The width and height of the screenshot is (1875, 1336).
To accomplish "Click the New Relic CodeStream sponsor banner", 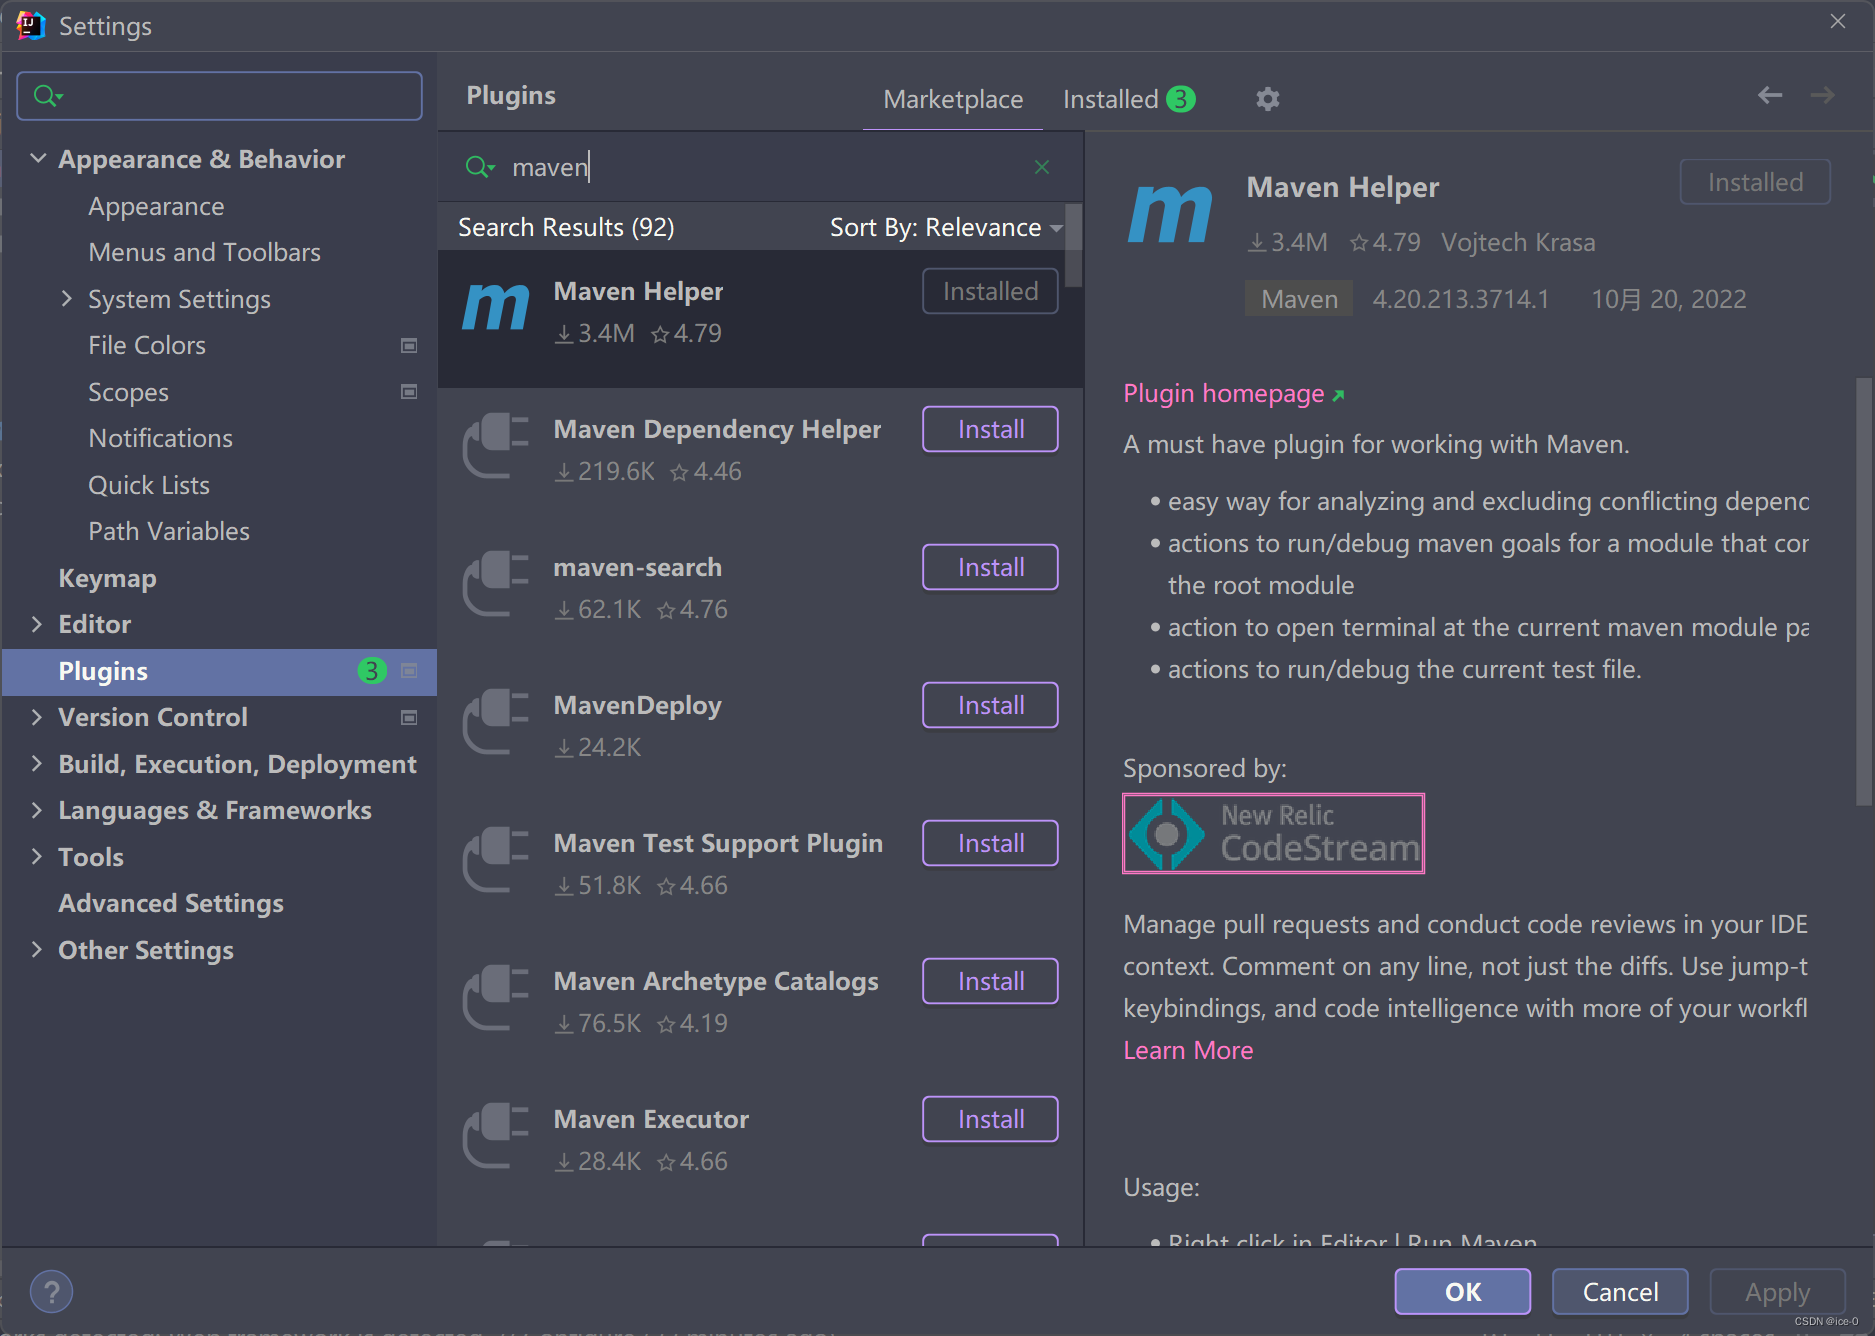I will pyautogui.click(x=1273, y=834).
